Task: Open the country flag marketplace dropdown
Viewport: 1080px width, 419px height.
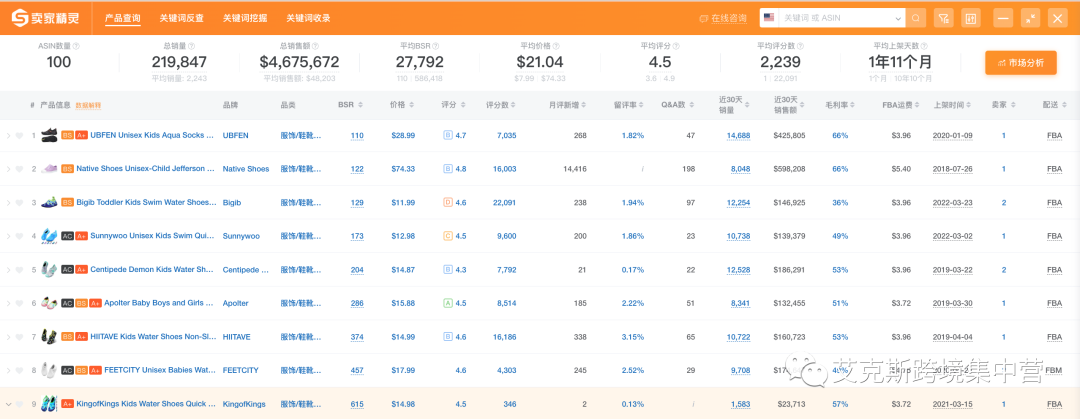Action: tap(769, 18)
